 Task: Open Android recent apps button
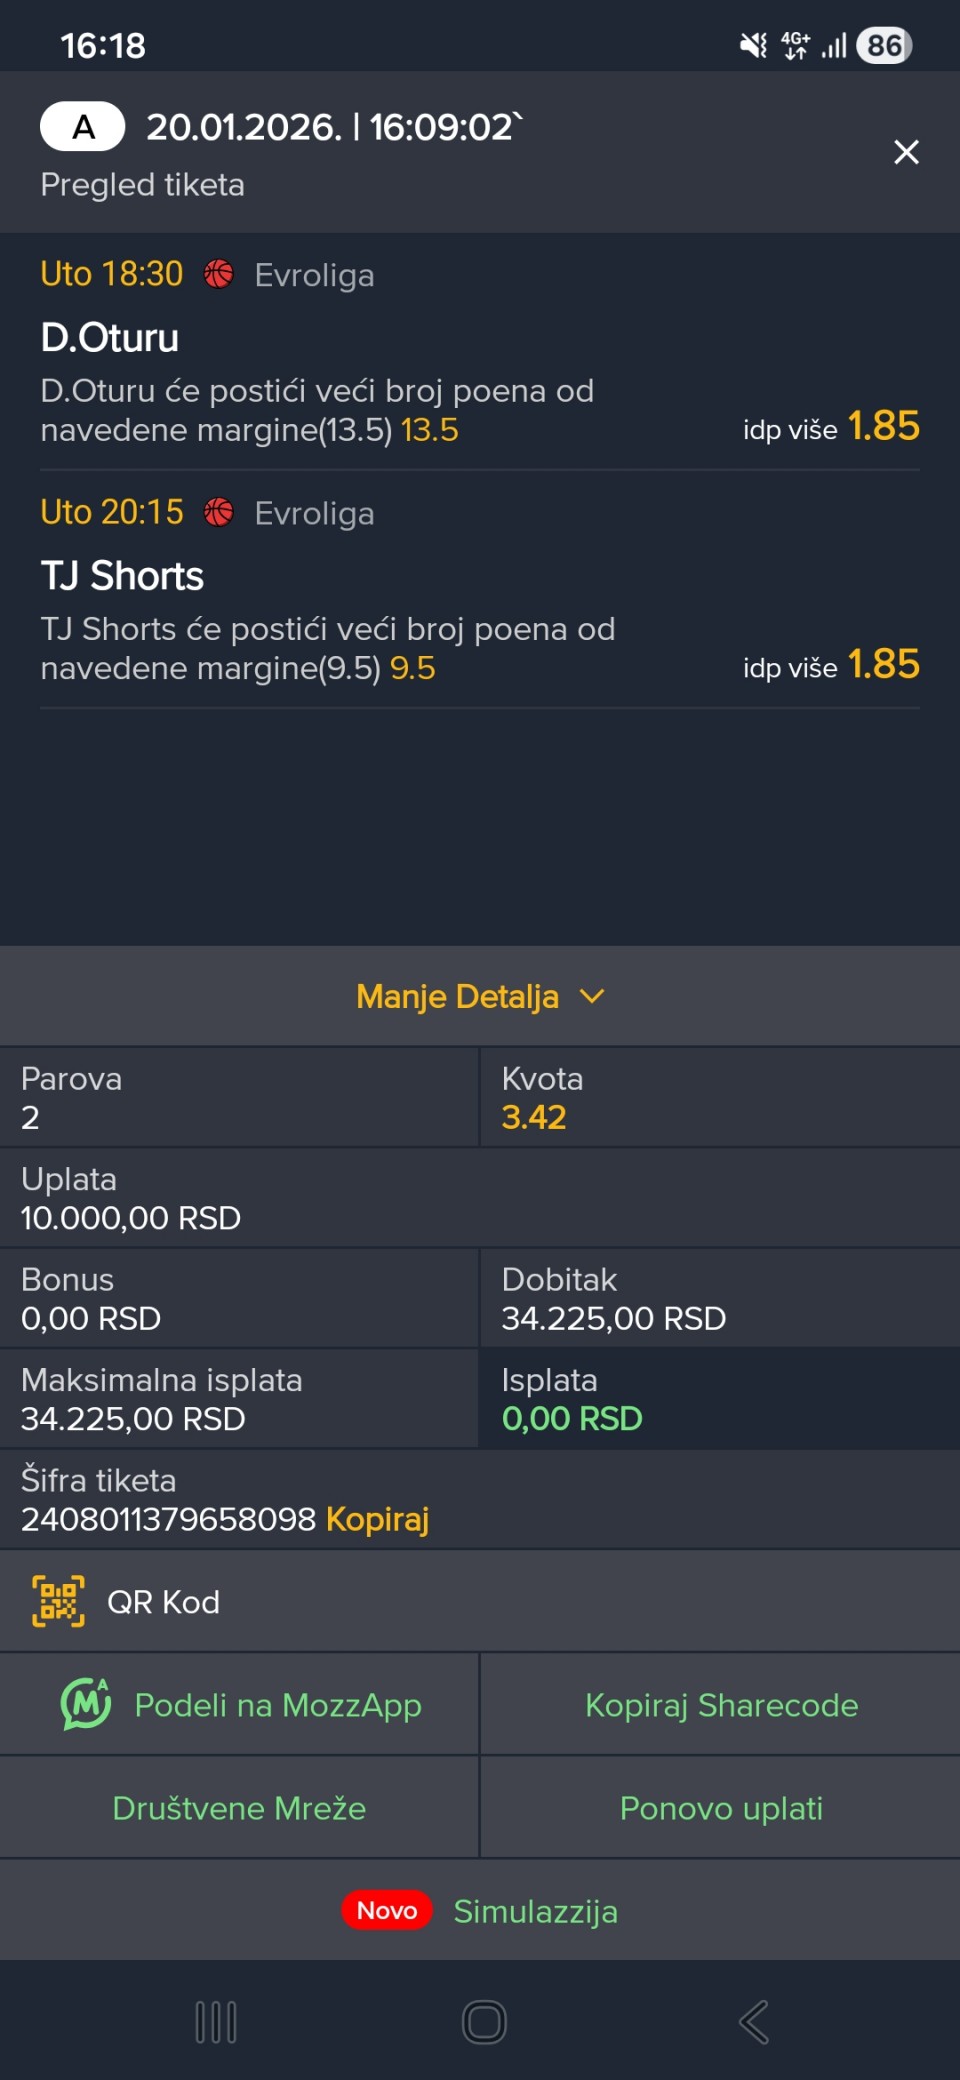click(216, 2022)
